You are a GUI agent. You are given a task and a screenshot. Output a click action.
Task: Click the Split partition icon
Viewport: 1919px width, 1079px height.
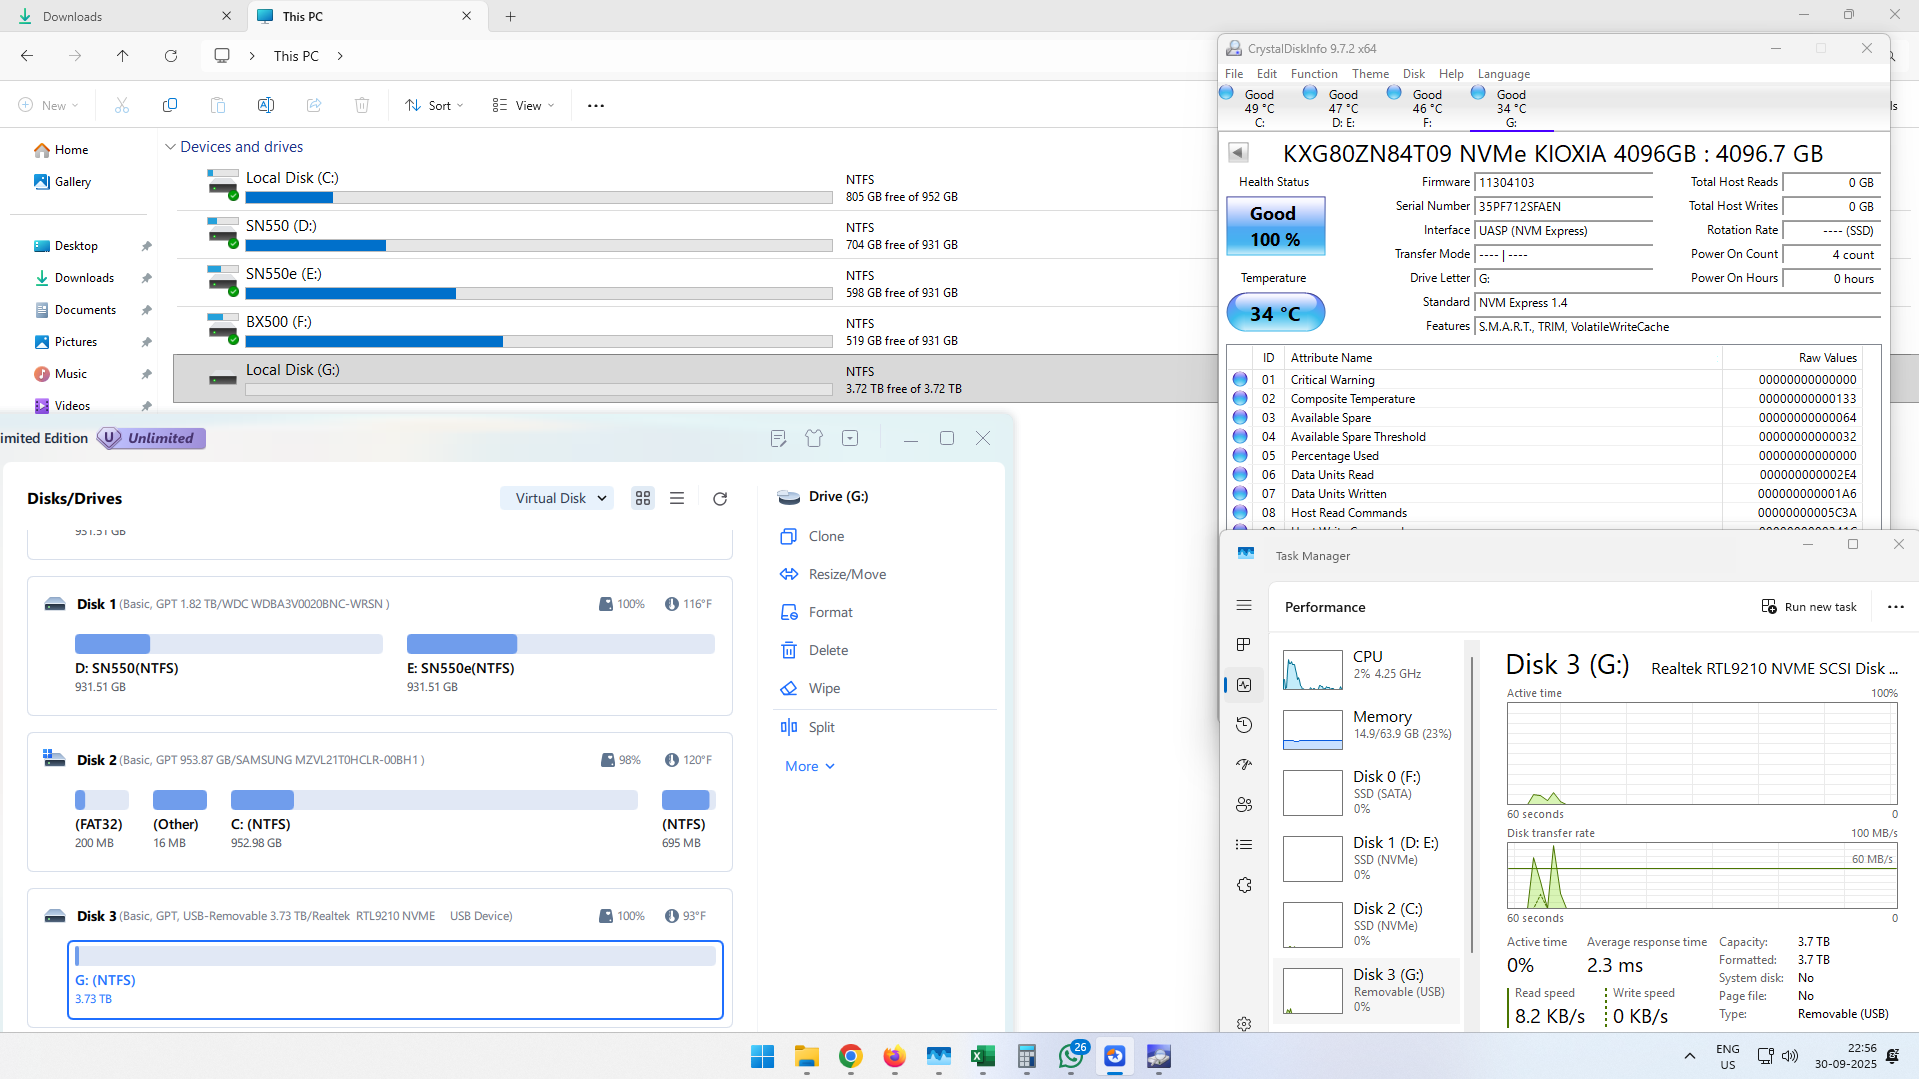pyautogui.click(x=789, y=727)
